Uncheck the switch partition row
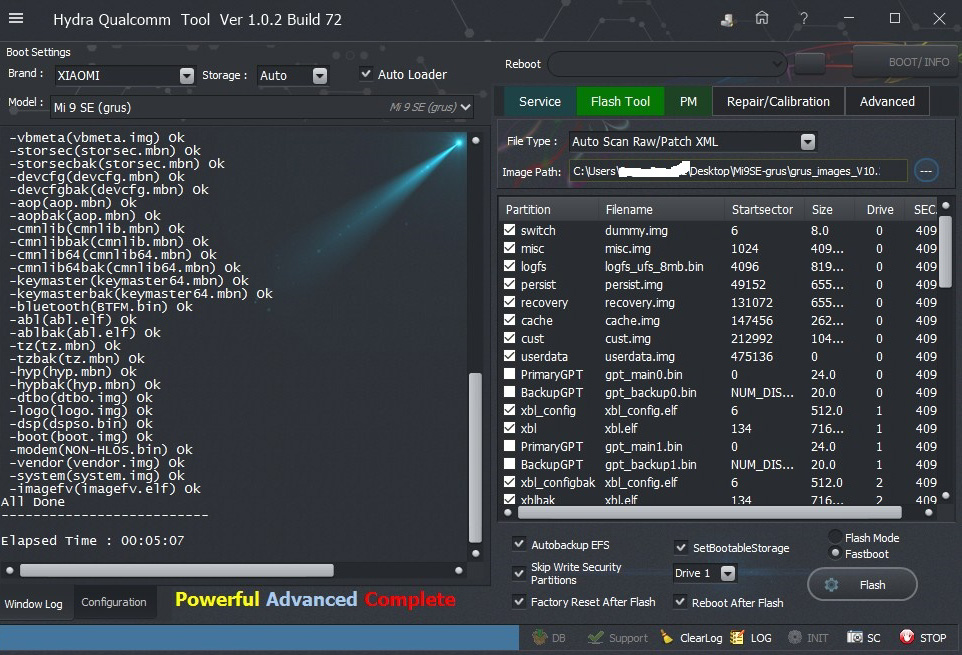 [x=509, y=230]
